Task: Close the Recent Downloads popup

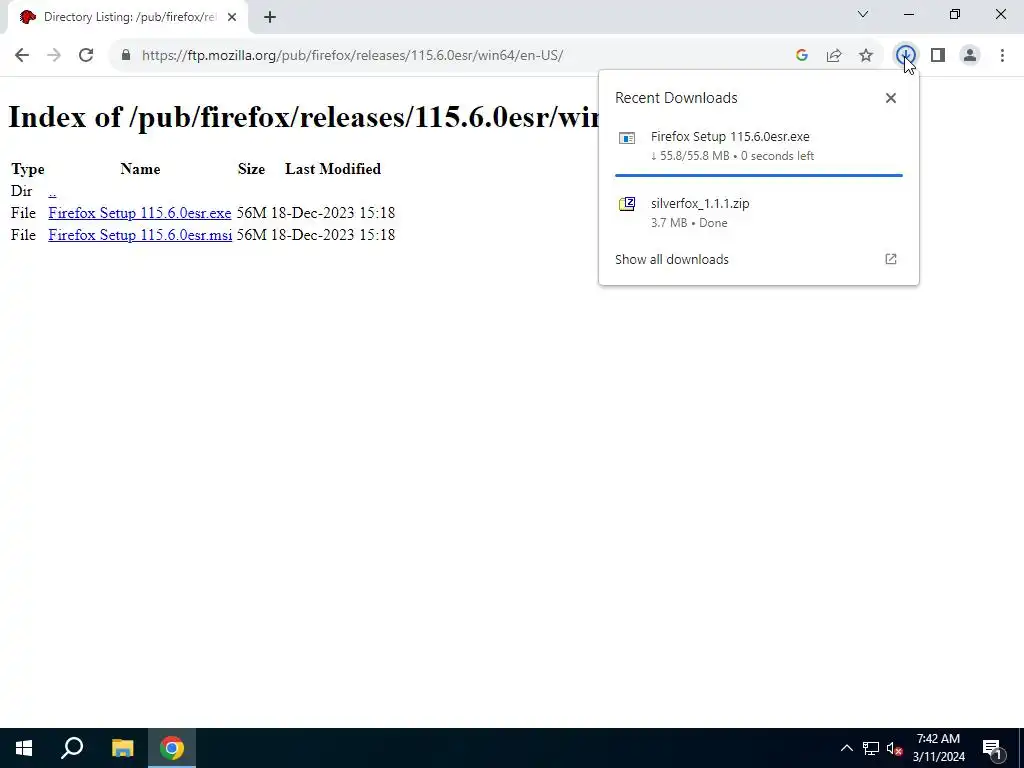Action: (891, 98)
